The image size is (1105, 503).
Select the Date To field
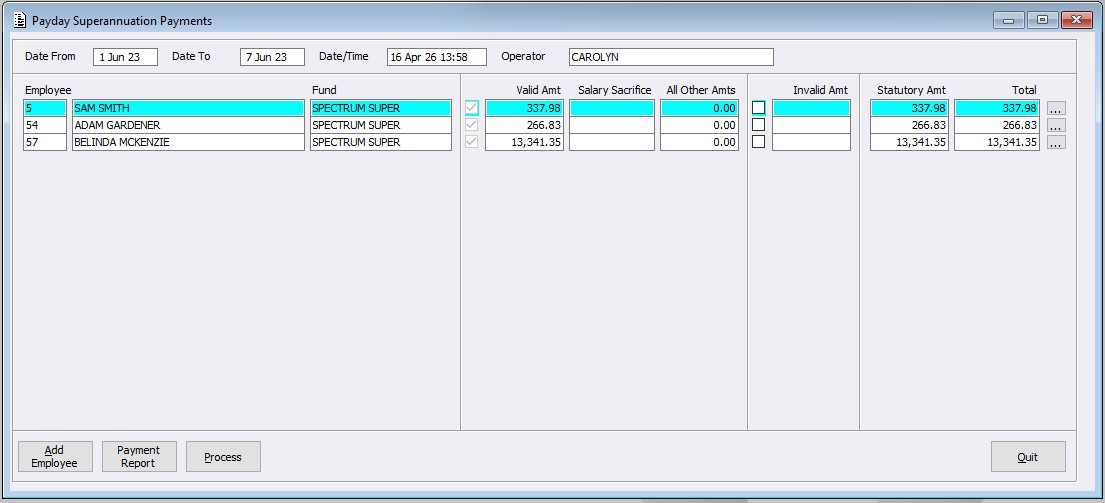[x=272, y=57]
